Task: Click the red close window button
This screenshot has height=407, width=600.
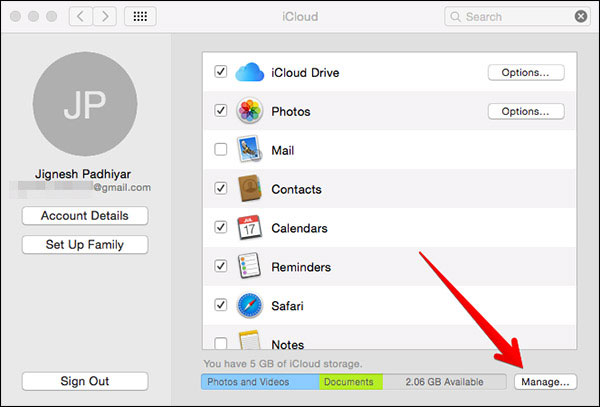Action: coord(15,16)
